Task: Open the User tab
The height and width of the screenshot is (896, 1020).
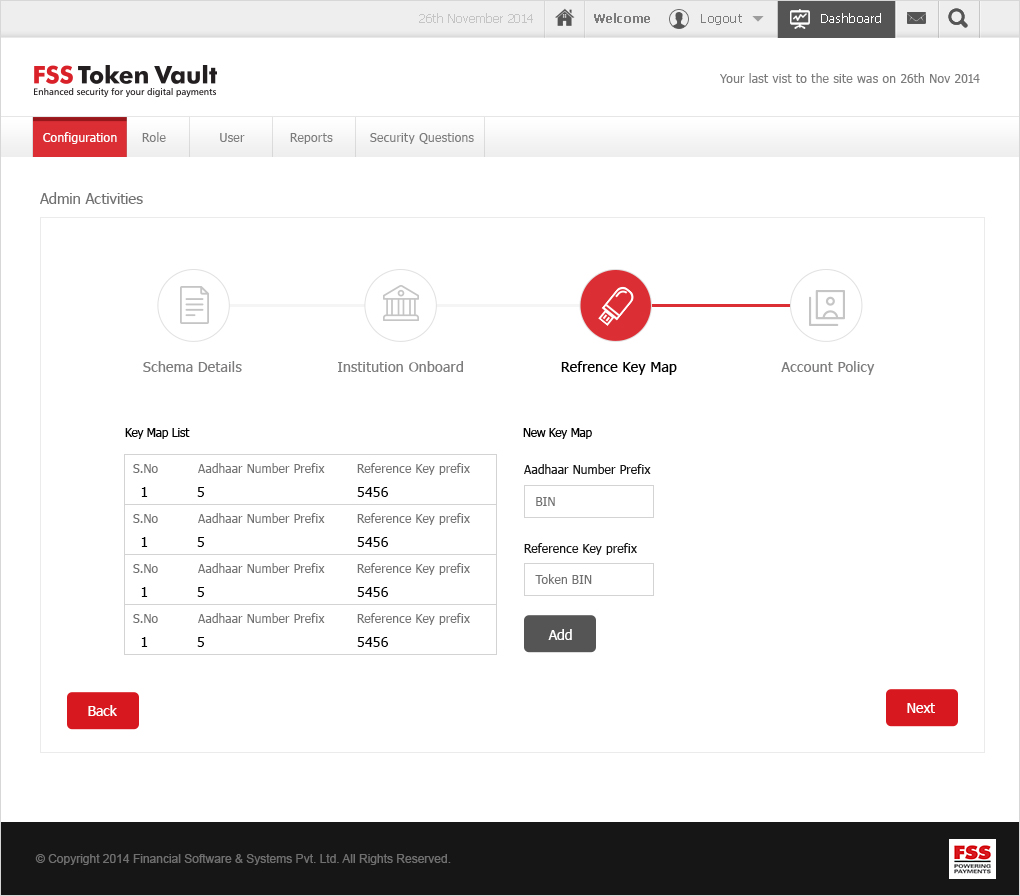Action: pos(231,138)
